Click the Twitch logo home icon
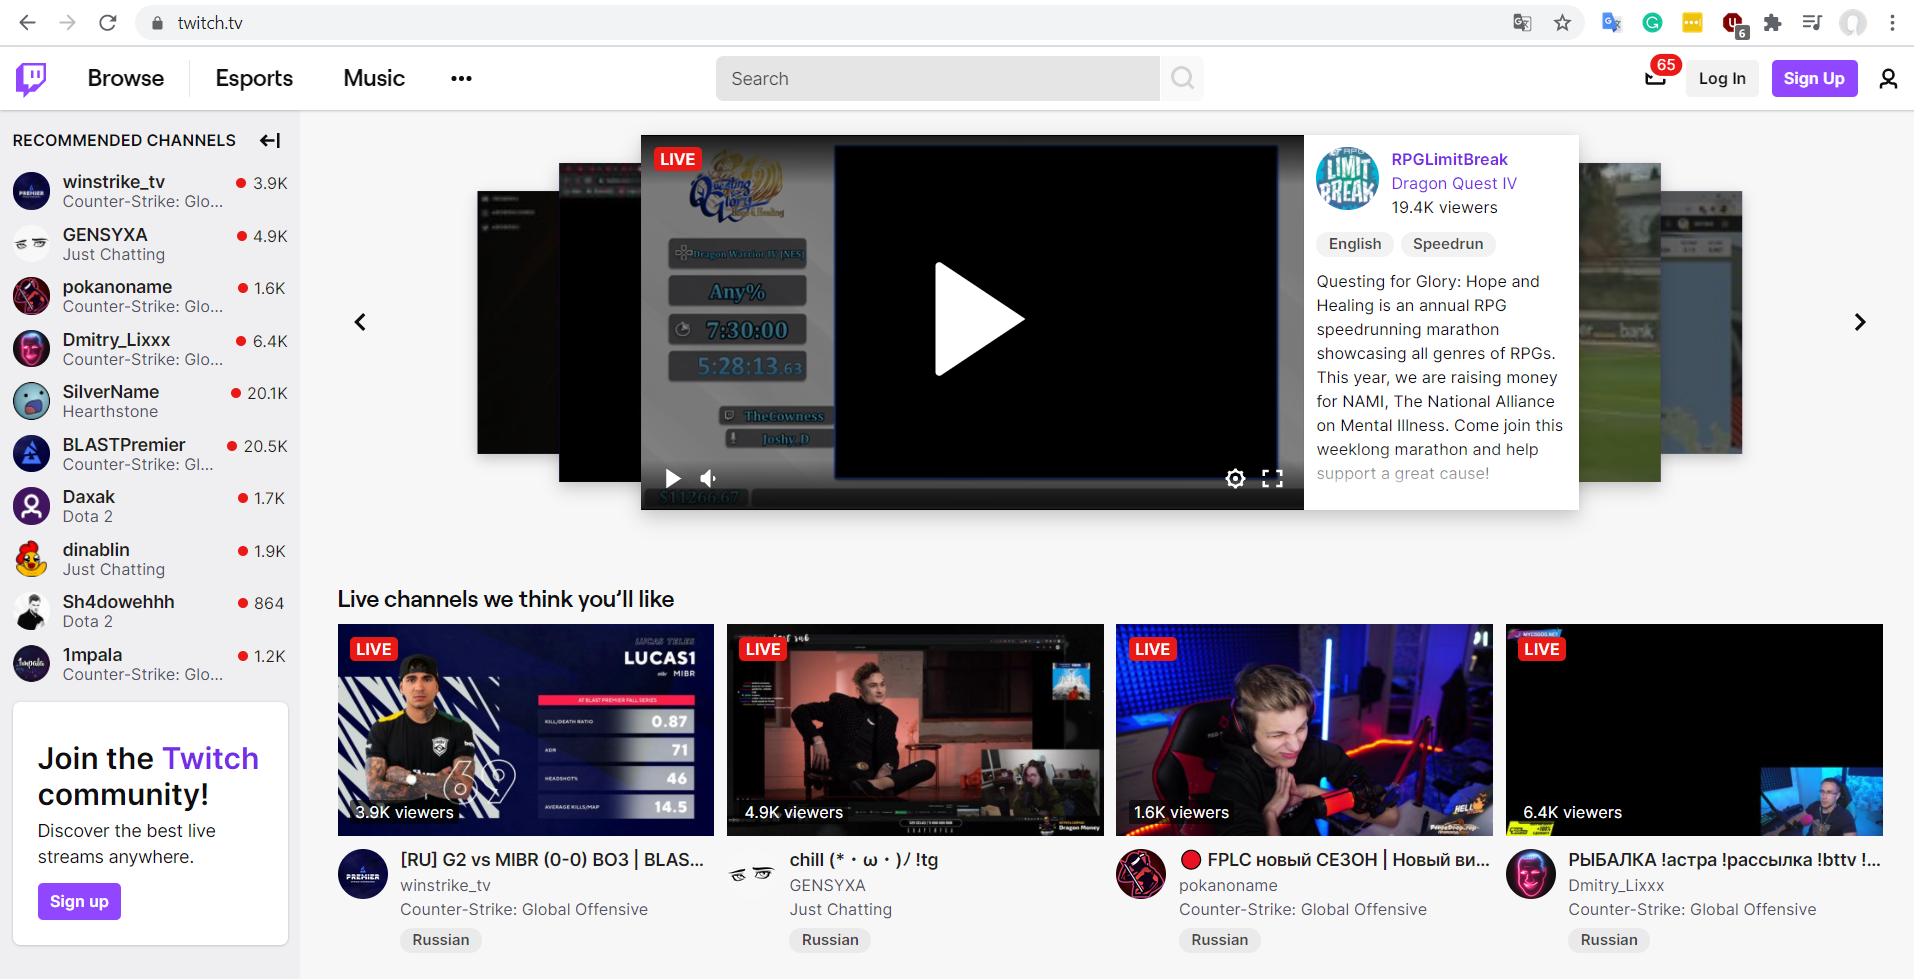 (x=31, y=79)
